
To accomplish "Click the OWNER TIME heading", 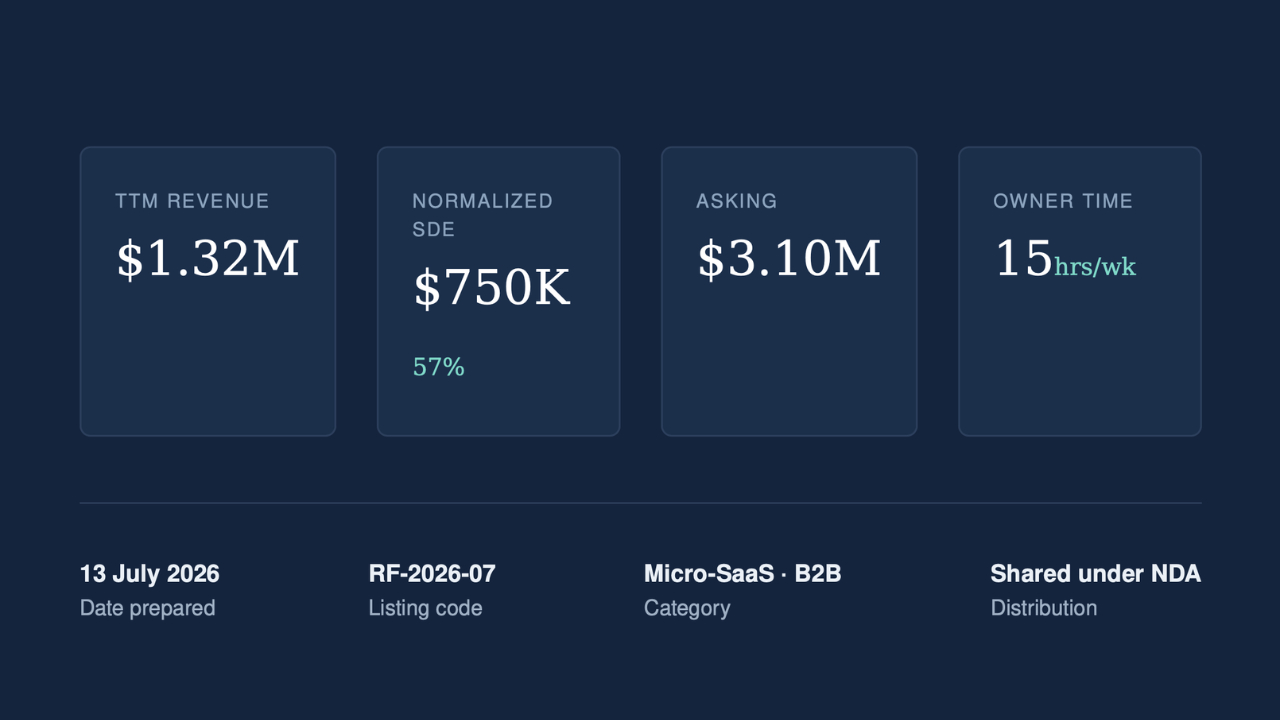I will coord(1063,201).
